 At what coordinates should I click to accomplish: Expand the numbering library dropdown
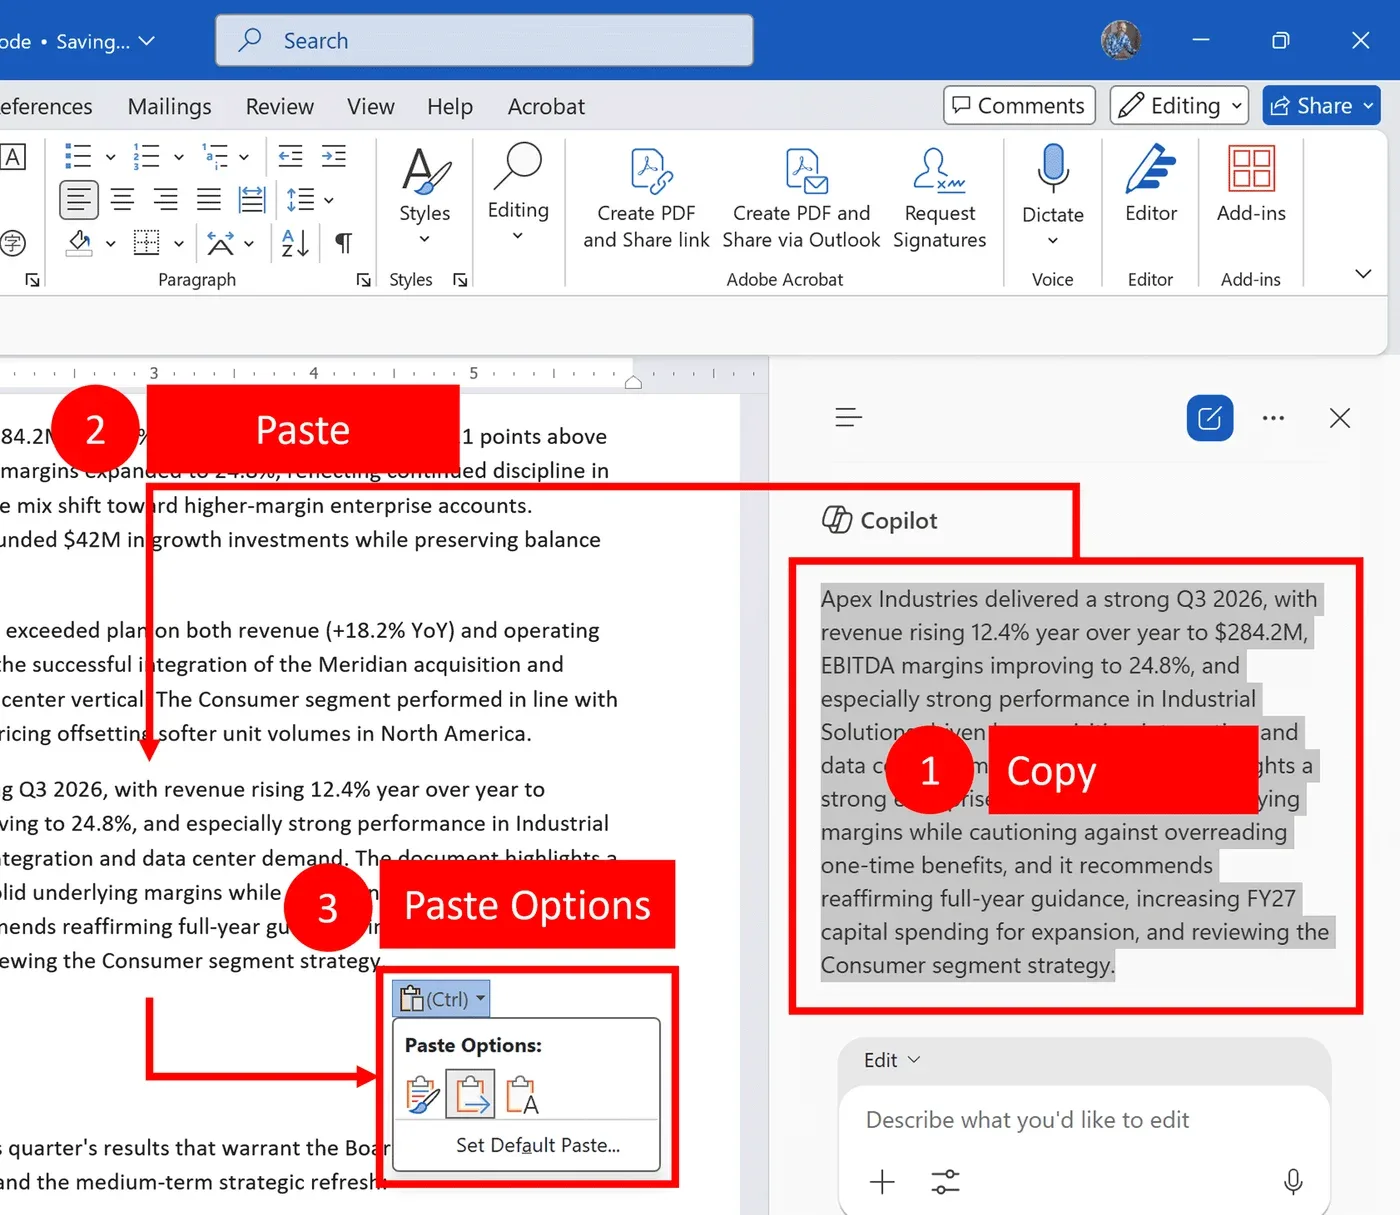pyautogui.click(x=179, y=157)
